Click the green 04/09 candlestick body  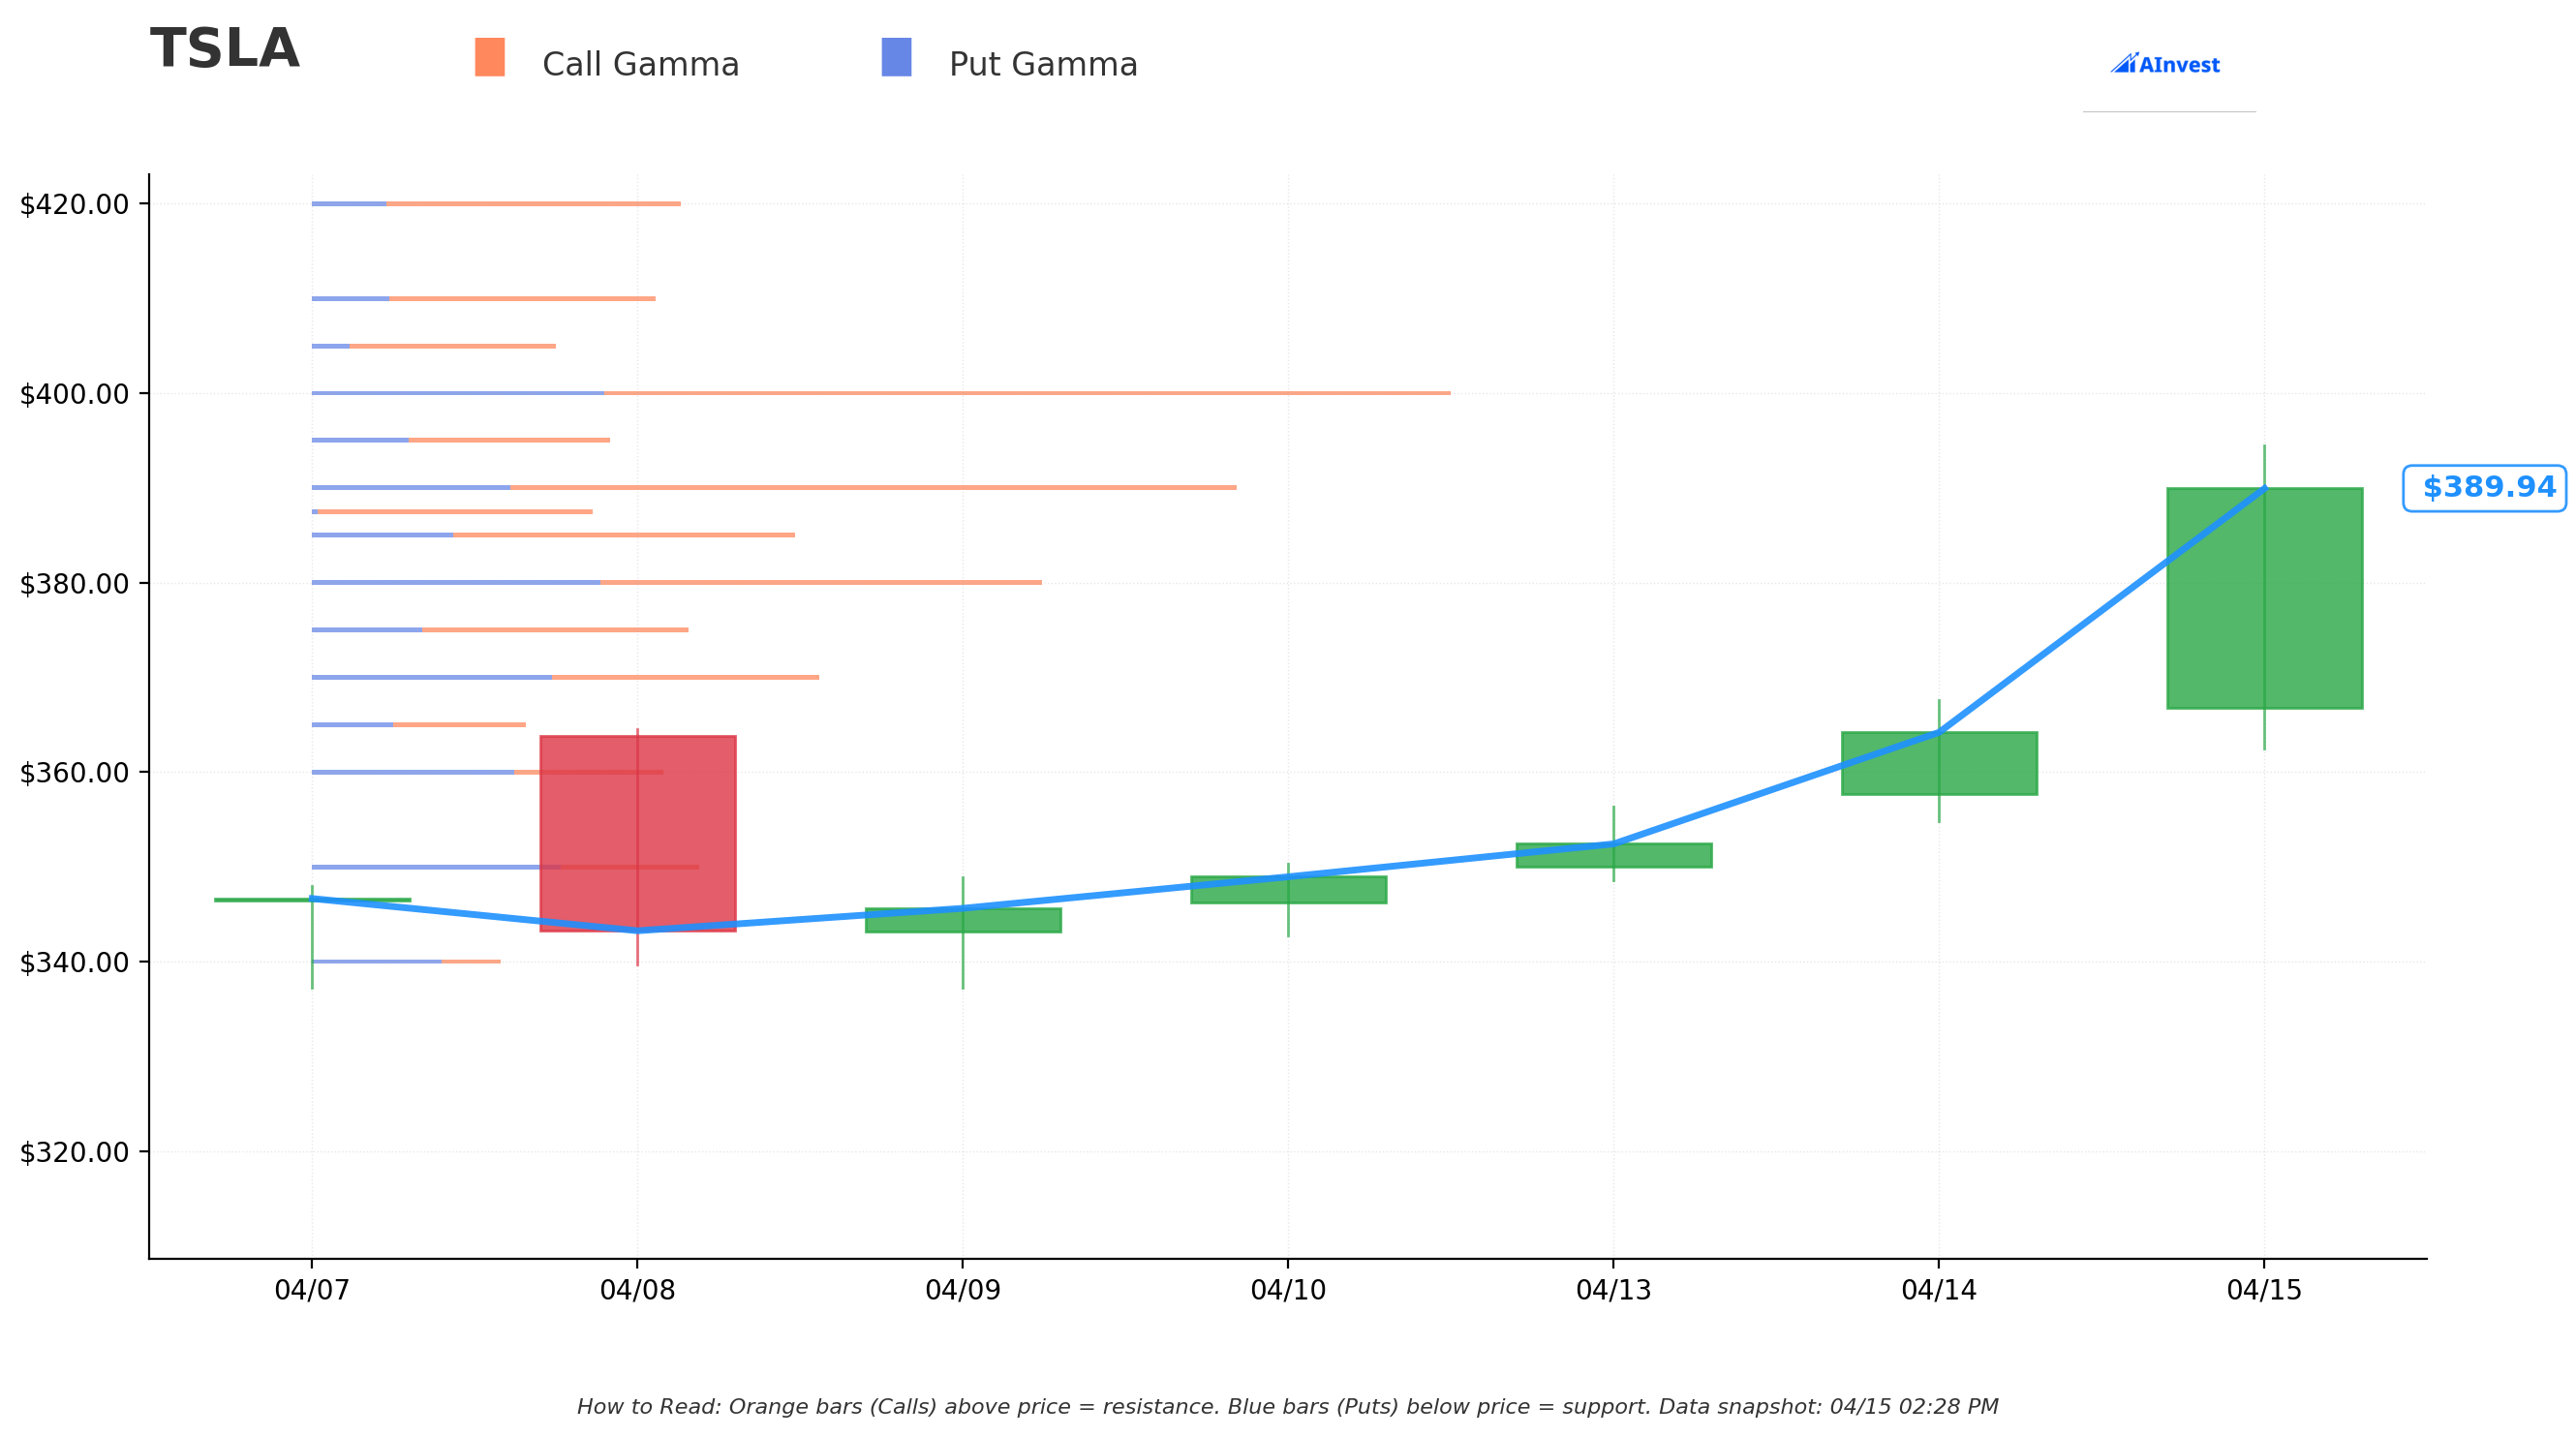click(963, 920)
